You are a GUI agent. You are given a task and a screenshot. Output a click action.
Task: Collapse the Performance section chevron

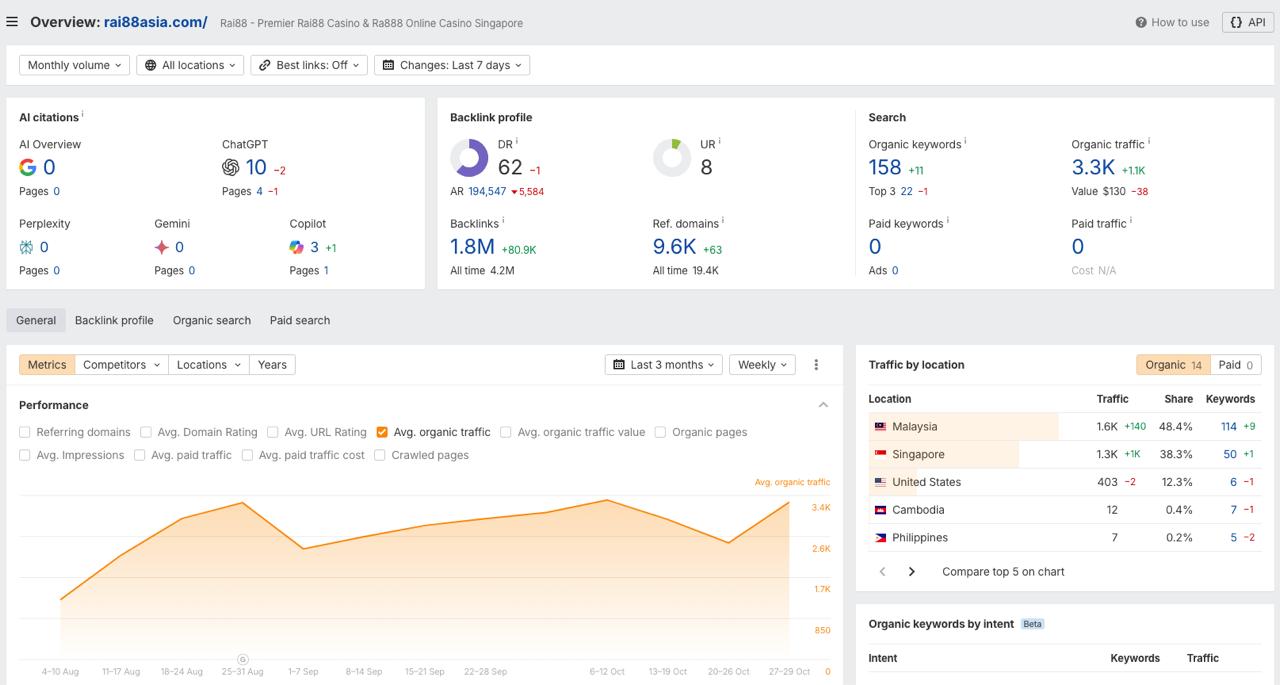[823, 405]
